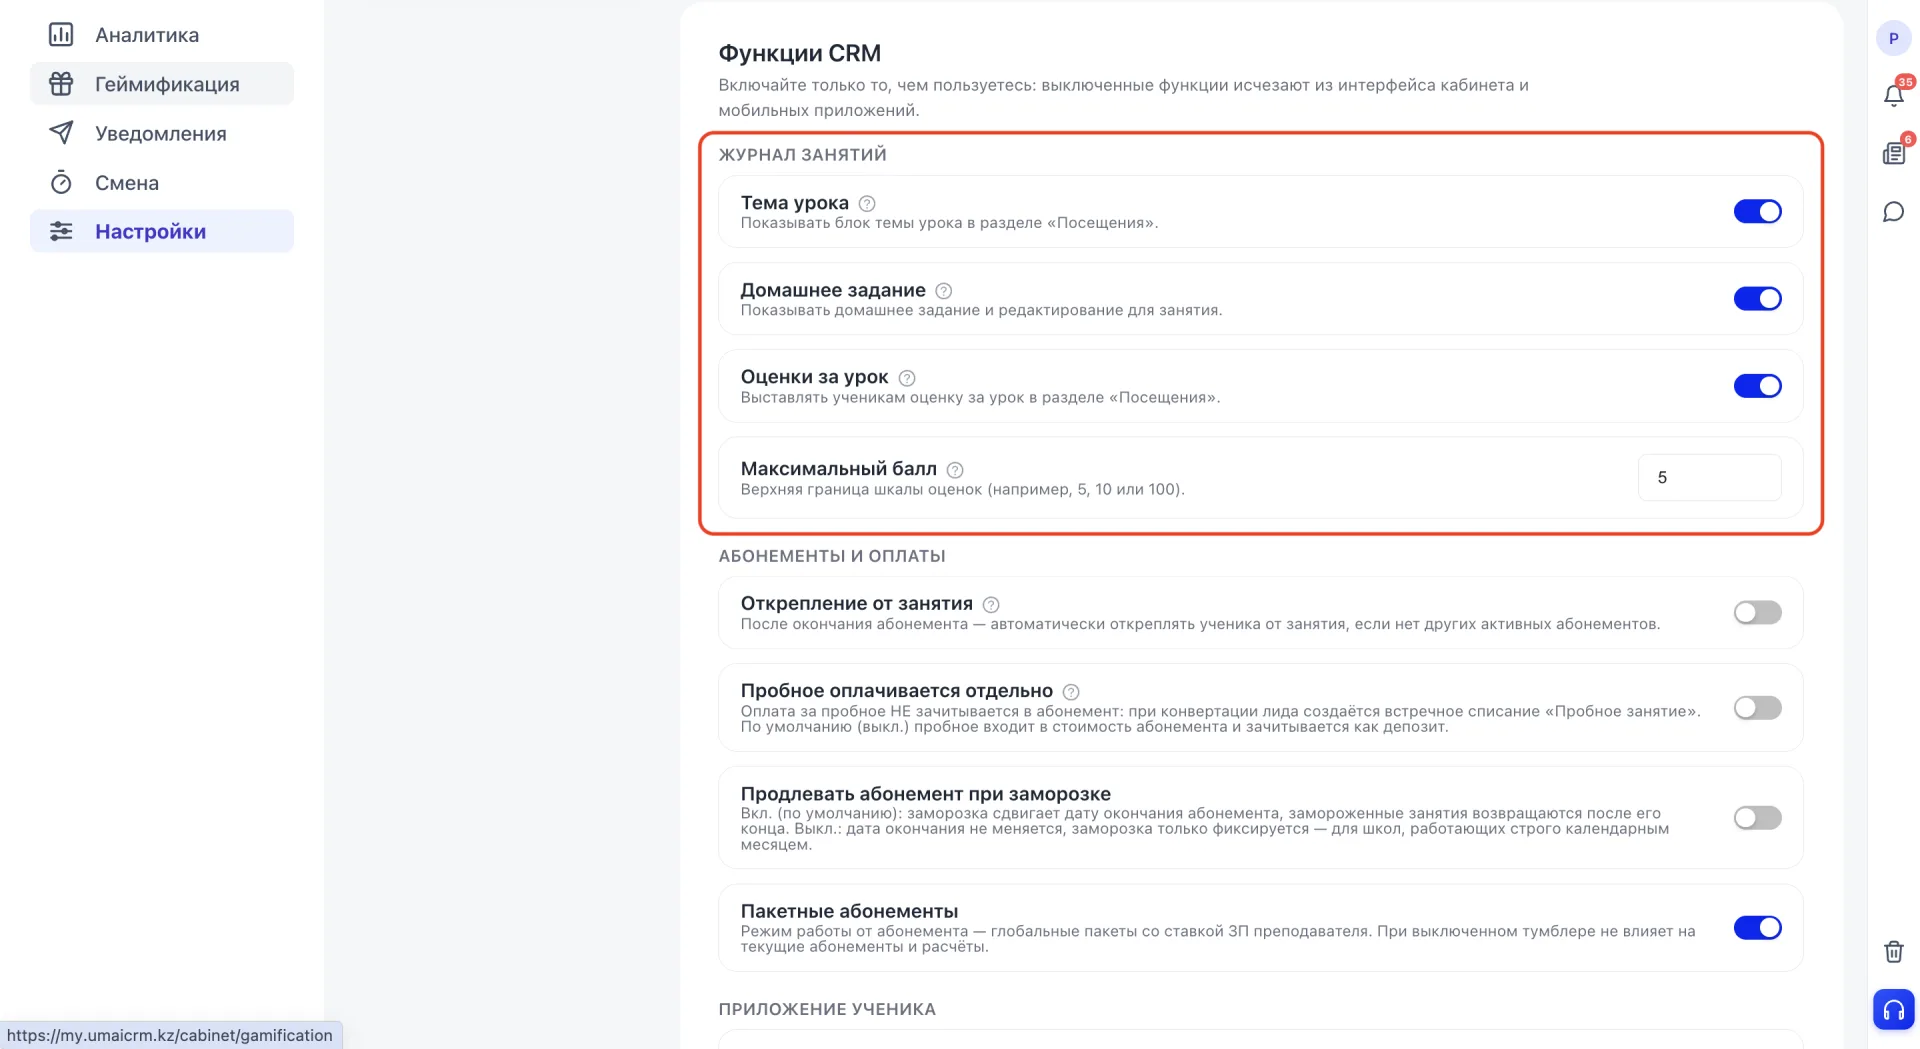The height and width of the screenshot is (1049, 1920).
Task: Open the notifications bell icon
Action: click(x=1893, y=94)
